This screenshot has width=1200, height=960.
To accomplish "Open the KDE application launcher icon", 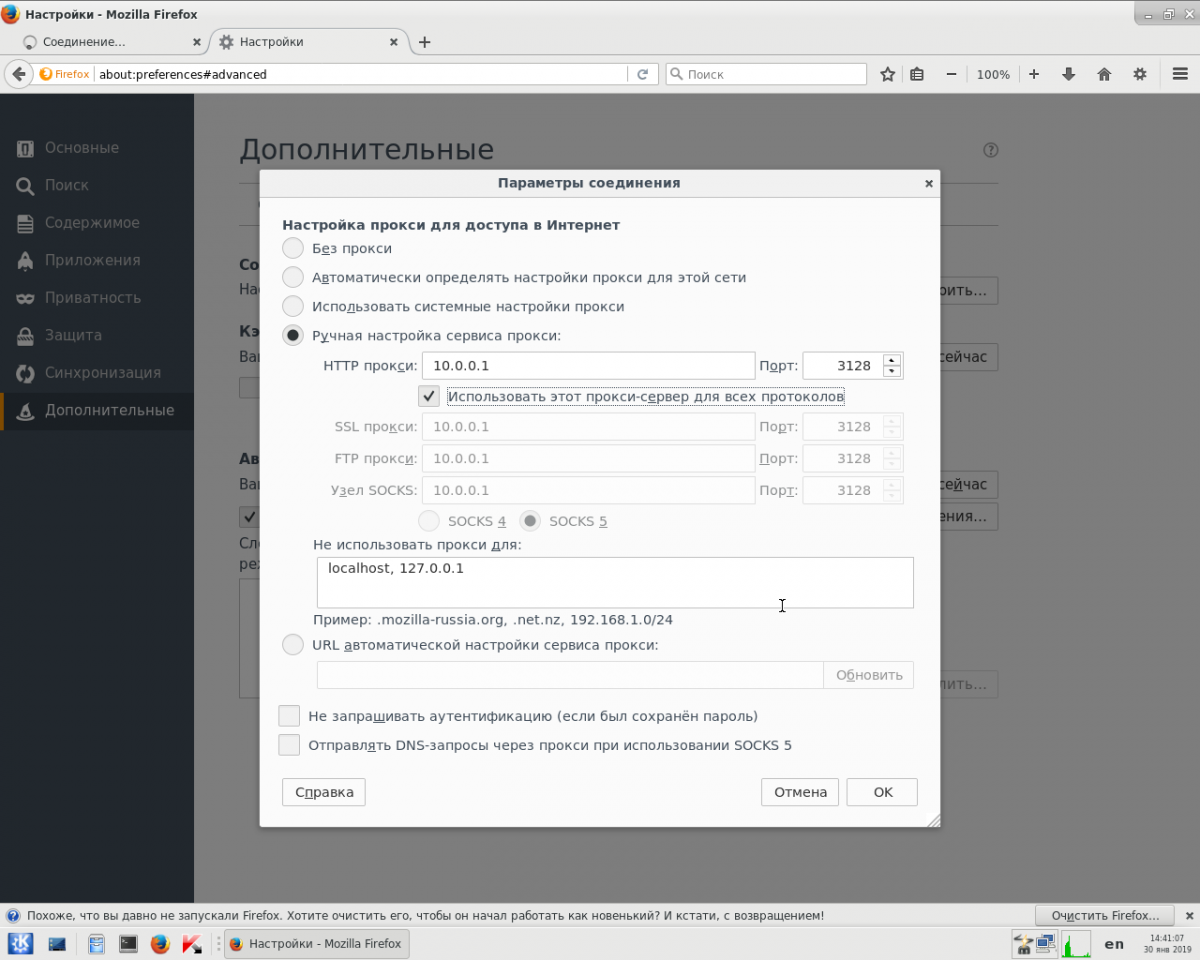I will click(20, 943).
